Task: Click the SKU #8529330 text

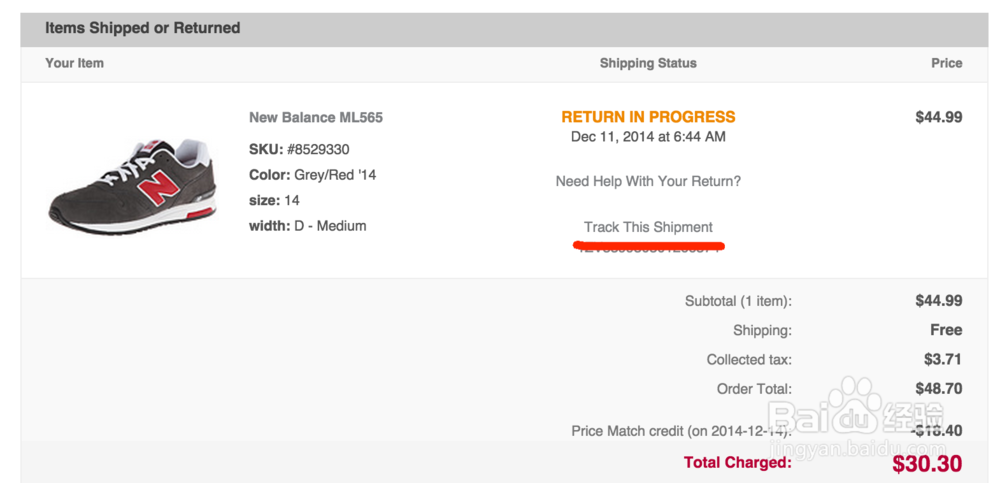Action: coord(299,149)
